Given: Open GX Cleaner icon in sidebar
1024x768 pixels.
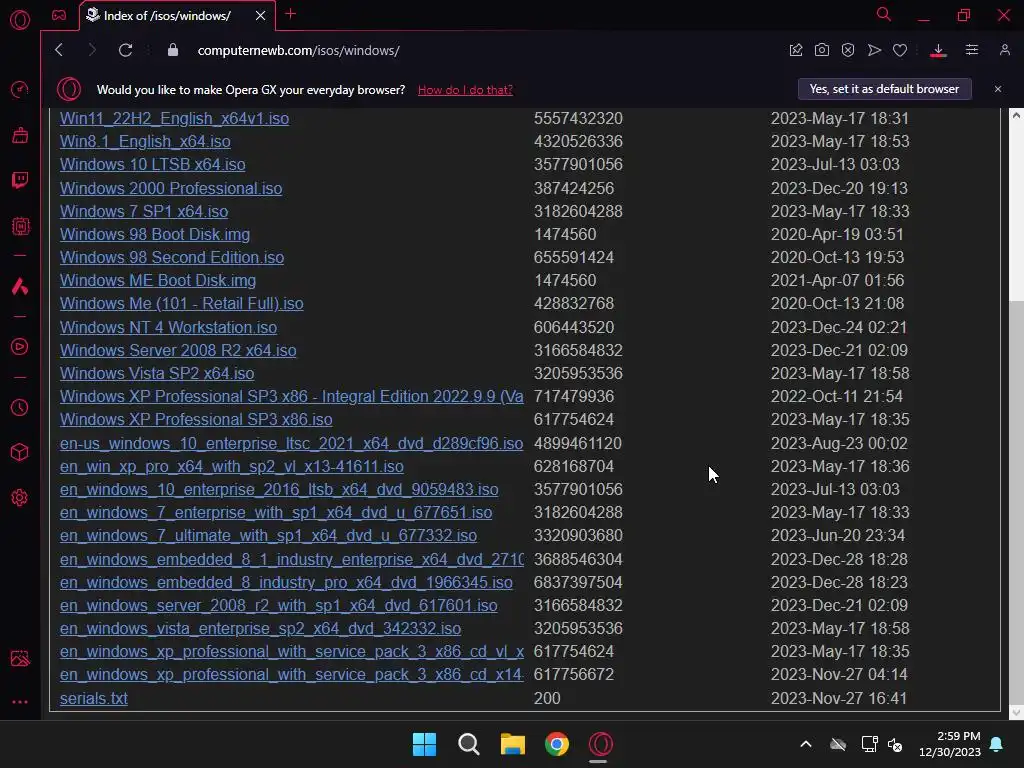Looking at the screenshot, I should coord(20,135).
